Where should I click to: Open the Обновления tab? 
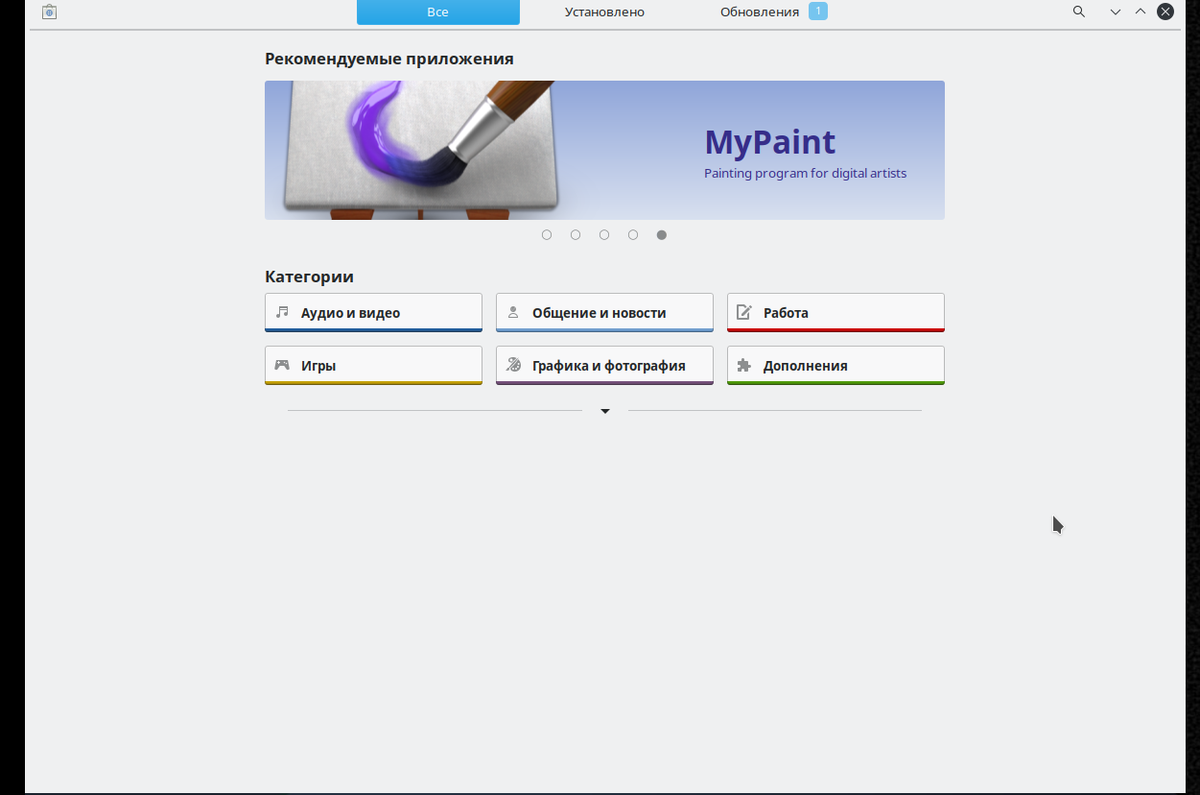772,12
